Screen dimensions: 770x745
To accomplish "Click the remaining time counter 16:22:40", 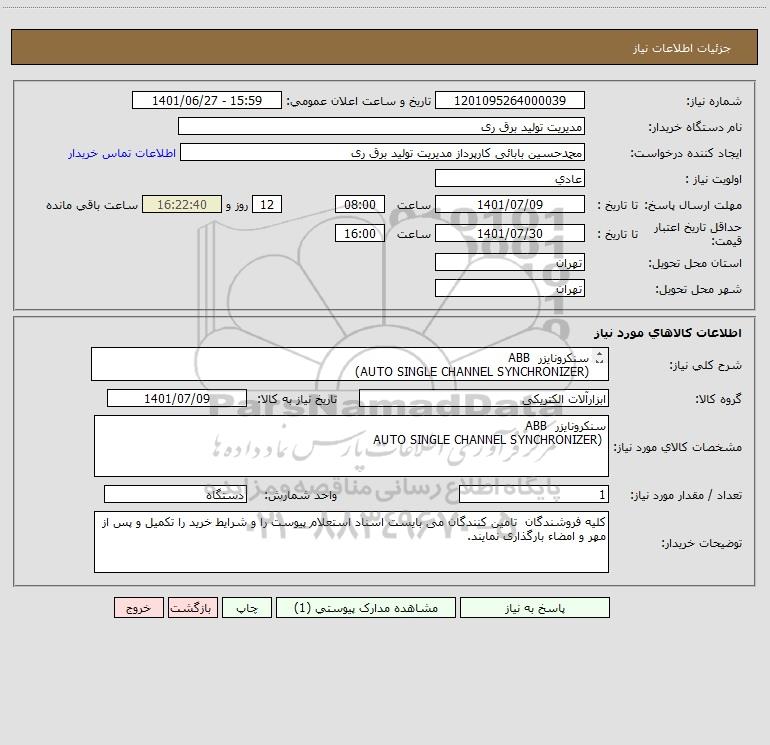I will (182, 204).
